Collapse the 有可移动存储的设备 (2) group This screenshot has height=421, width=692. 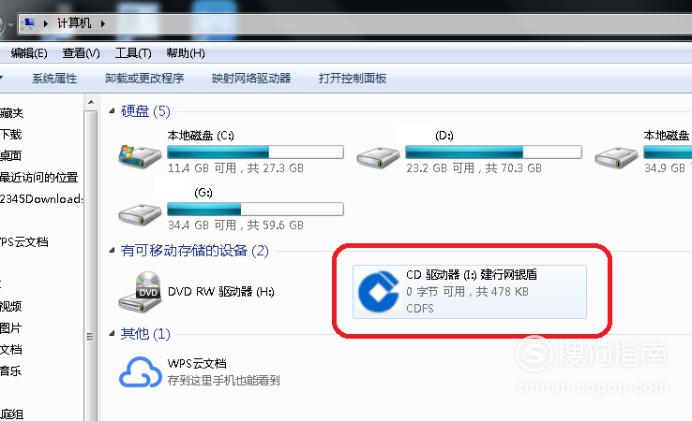coord(112,250)
